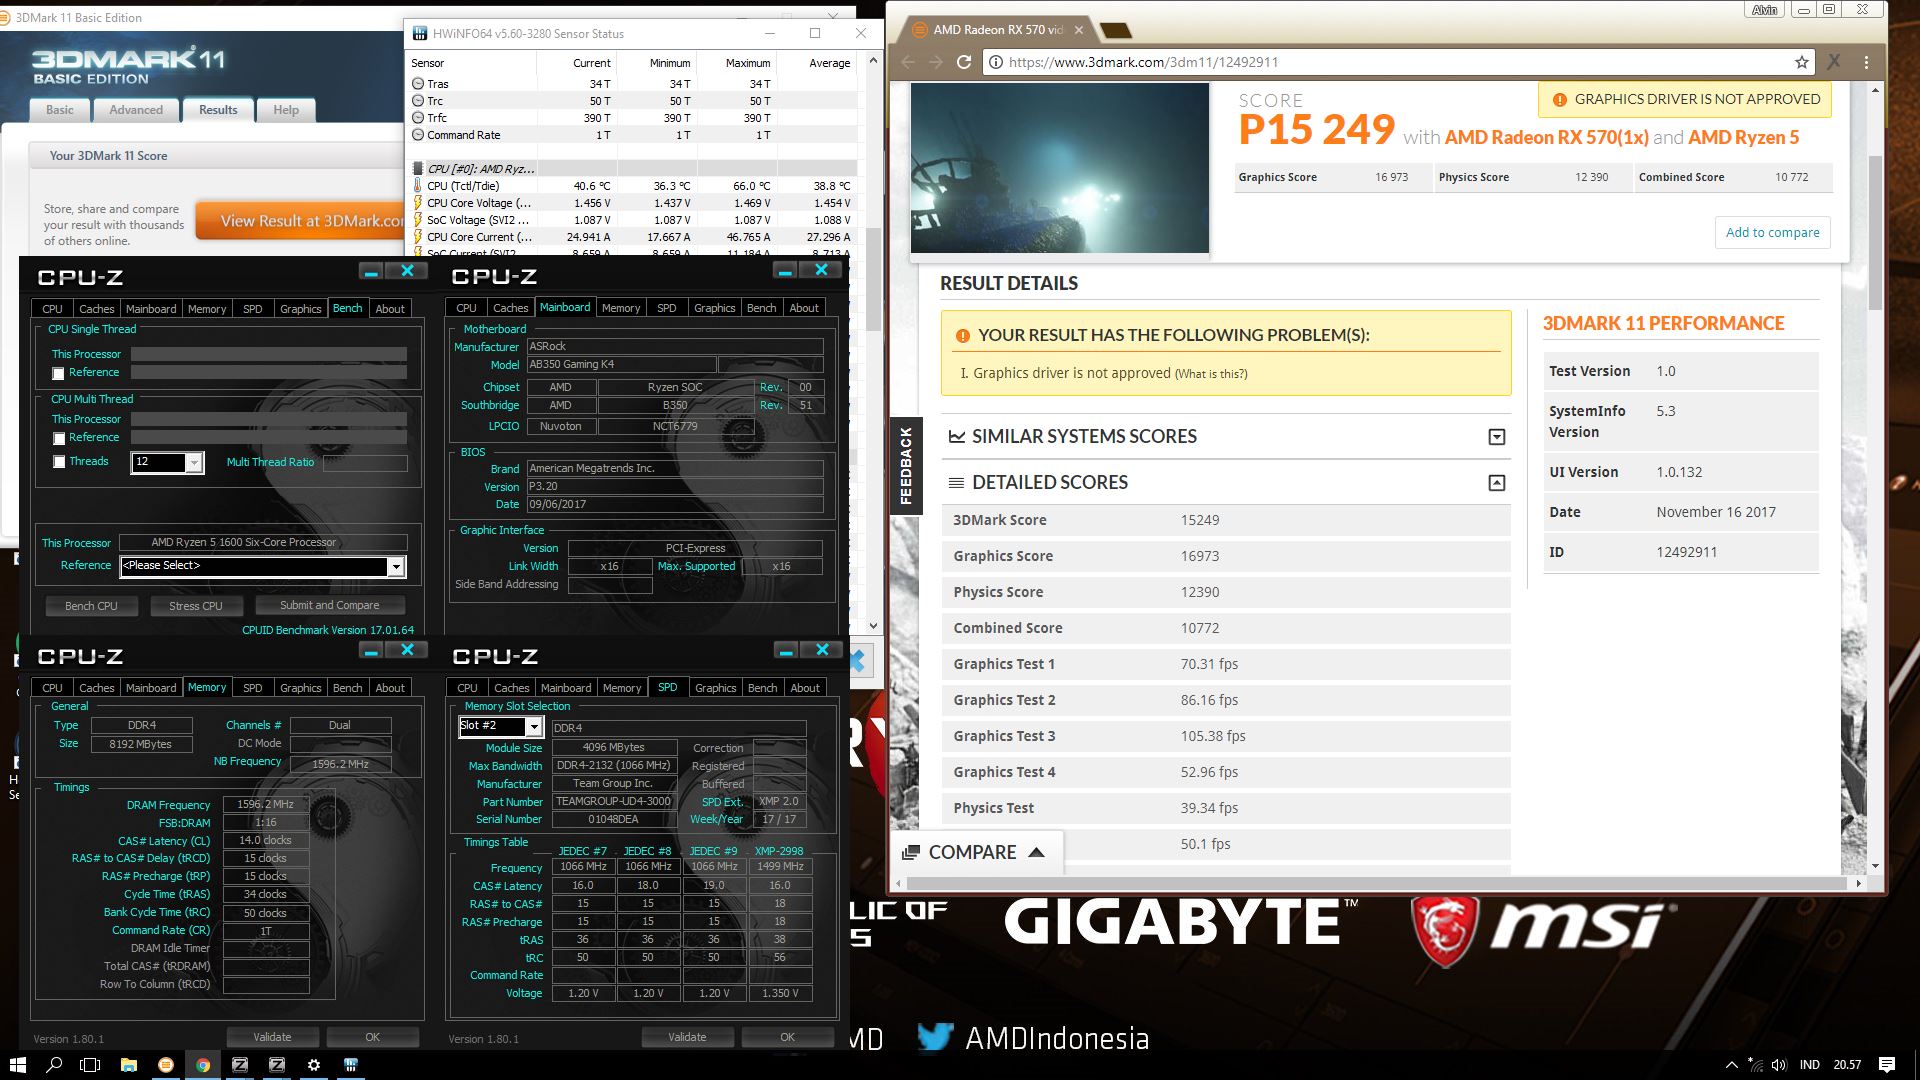This screenshot has height=1080, width=1920.
Task: Switch to Chrome on the taskbar
Action: pos(203,1065)
